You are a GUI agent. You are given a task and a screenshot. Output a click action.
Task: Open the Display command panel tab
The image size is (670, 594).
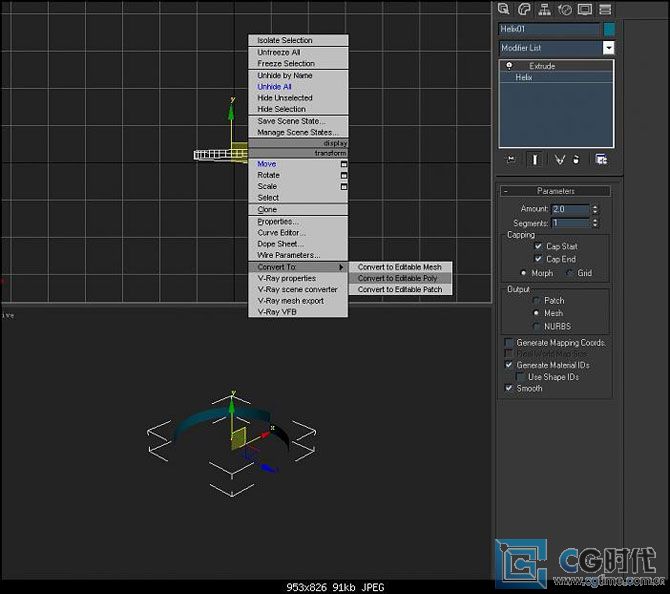coord(585,9)
